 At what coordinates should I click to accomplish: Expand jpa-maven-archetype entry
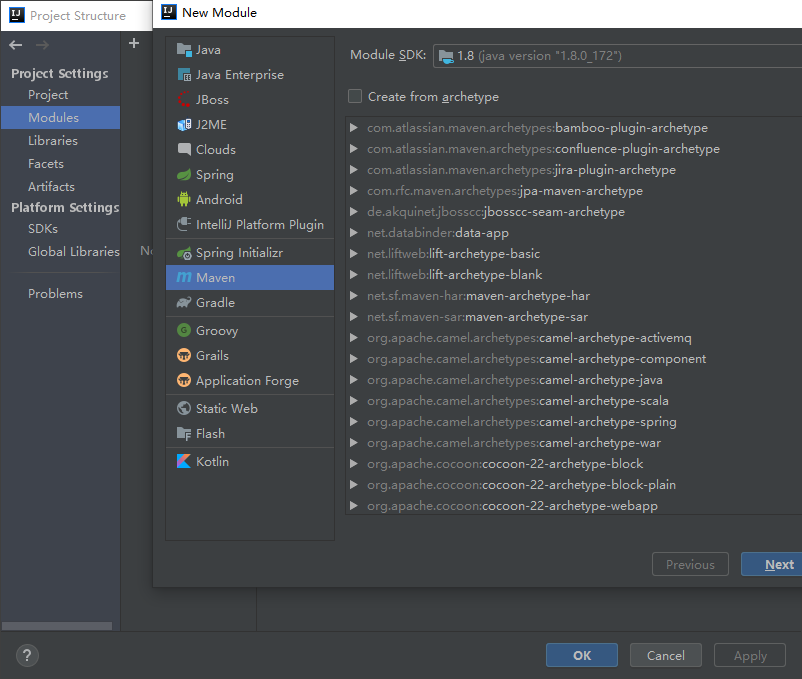pyautogui.click(x=353, y=191)
